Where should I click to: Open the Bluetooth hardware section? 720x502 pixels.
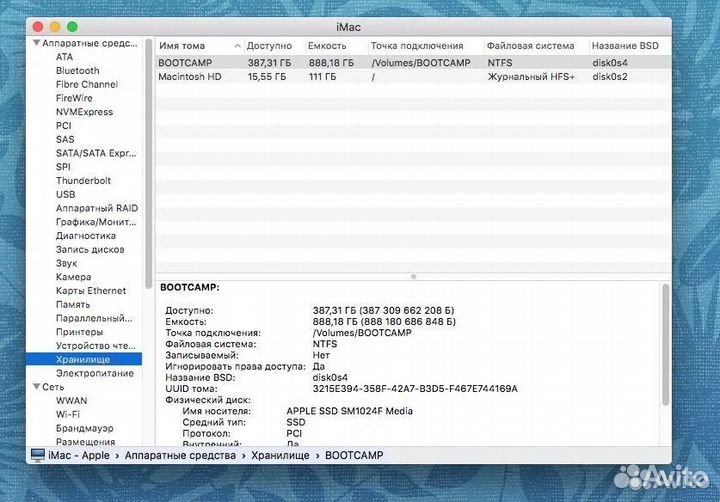[x=78, y=71]
